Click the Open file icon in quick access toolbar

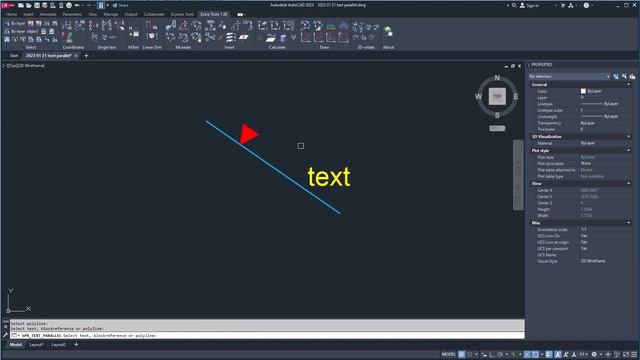point(29,5)
